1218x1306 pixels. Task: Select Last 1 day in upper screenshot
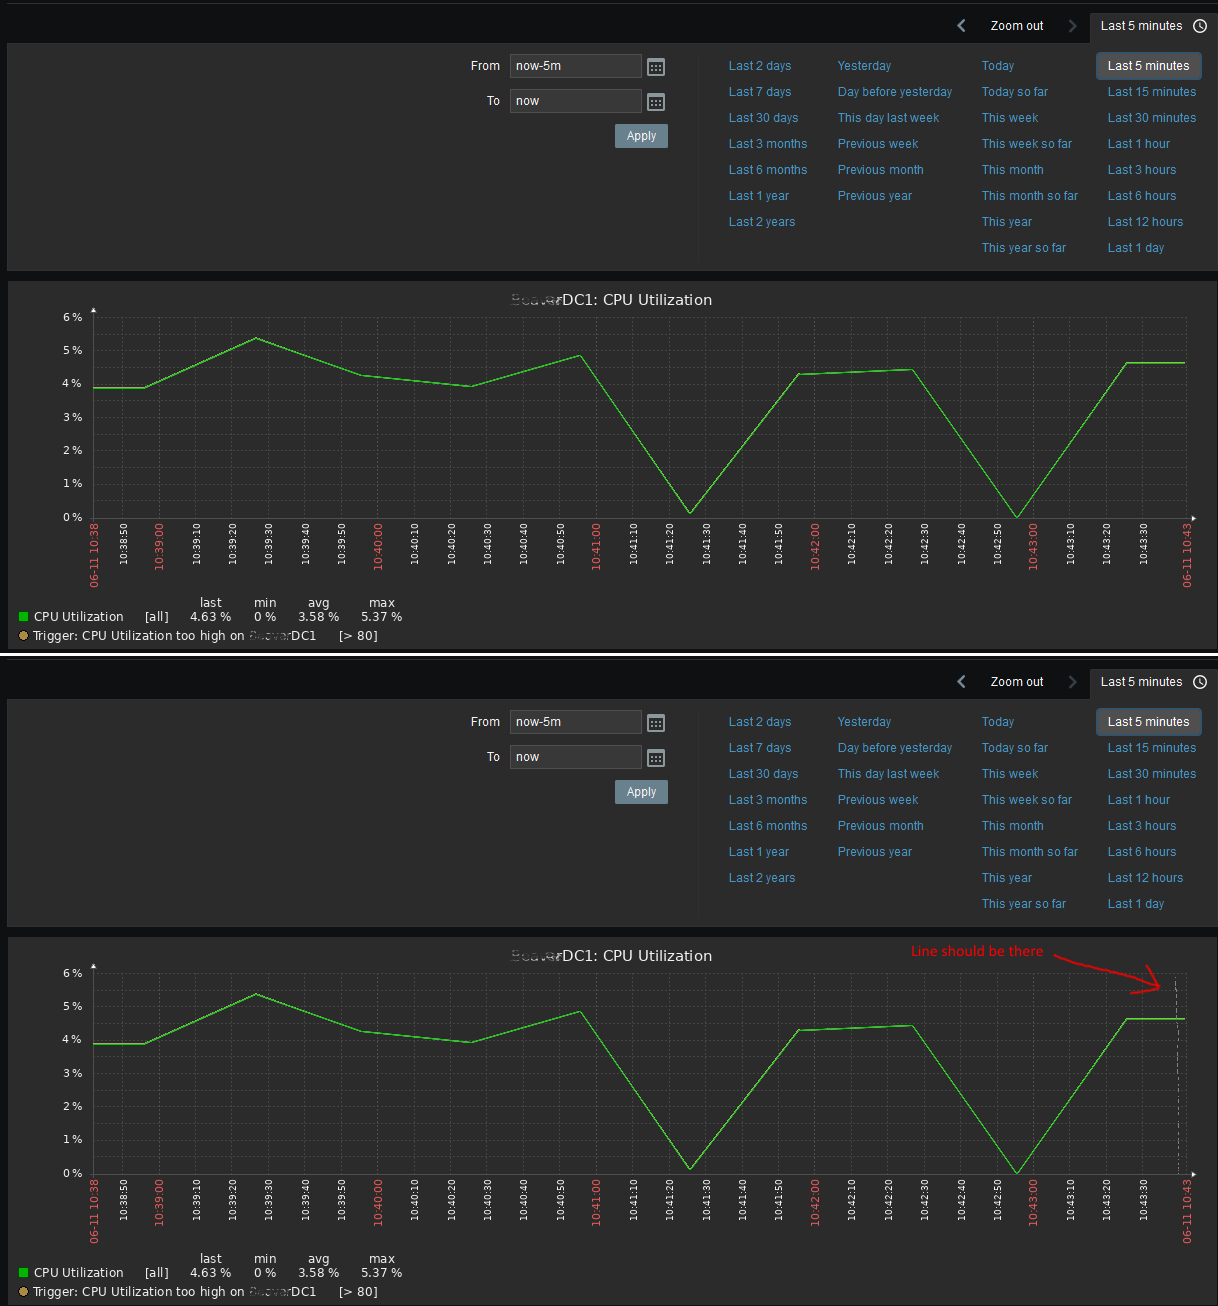point(1136,248)
